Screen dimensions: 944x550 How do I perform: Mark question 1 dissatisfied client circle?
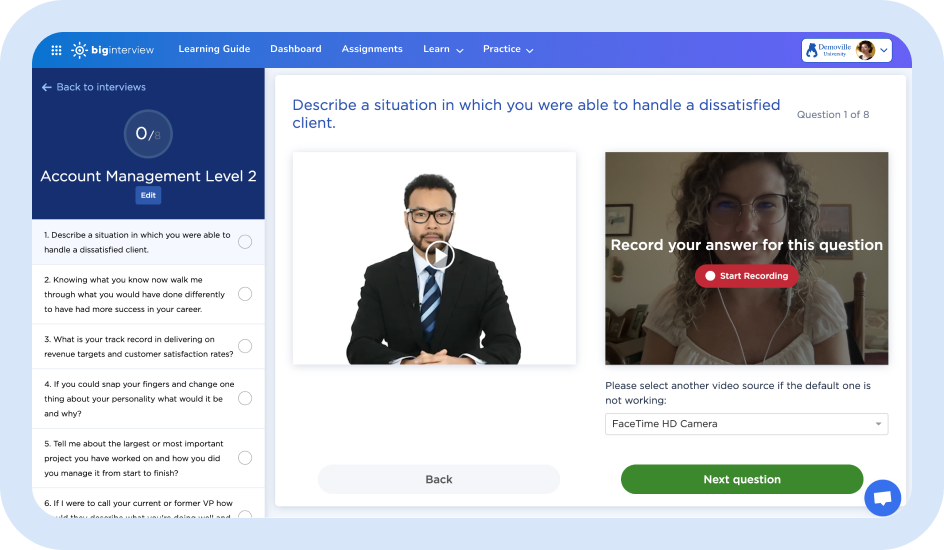[x=245, y=242]
